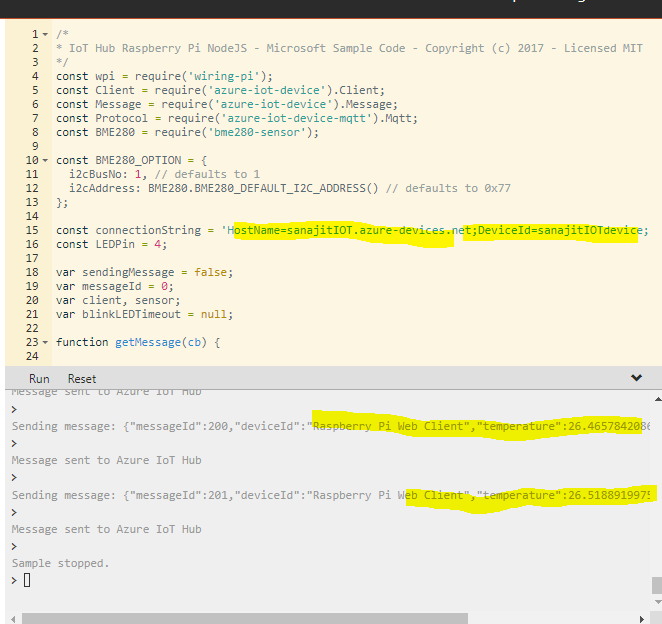
Task: Click 'var sendingMessage = false;' line
Action: click(x=144, y=272)
